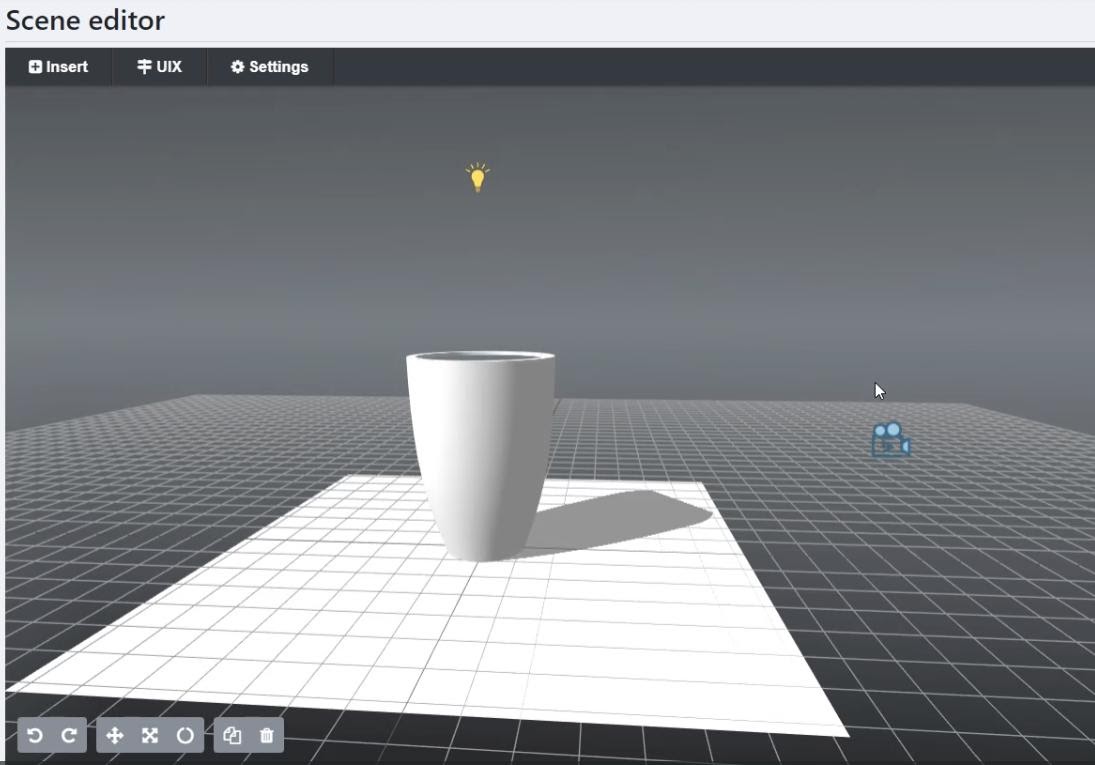
Task: Delete object with the trash icon
Action: coord(266,736)
